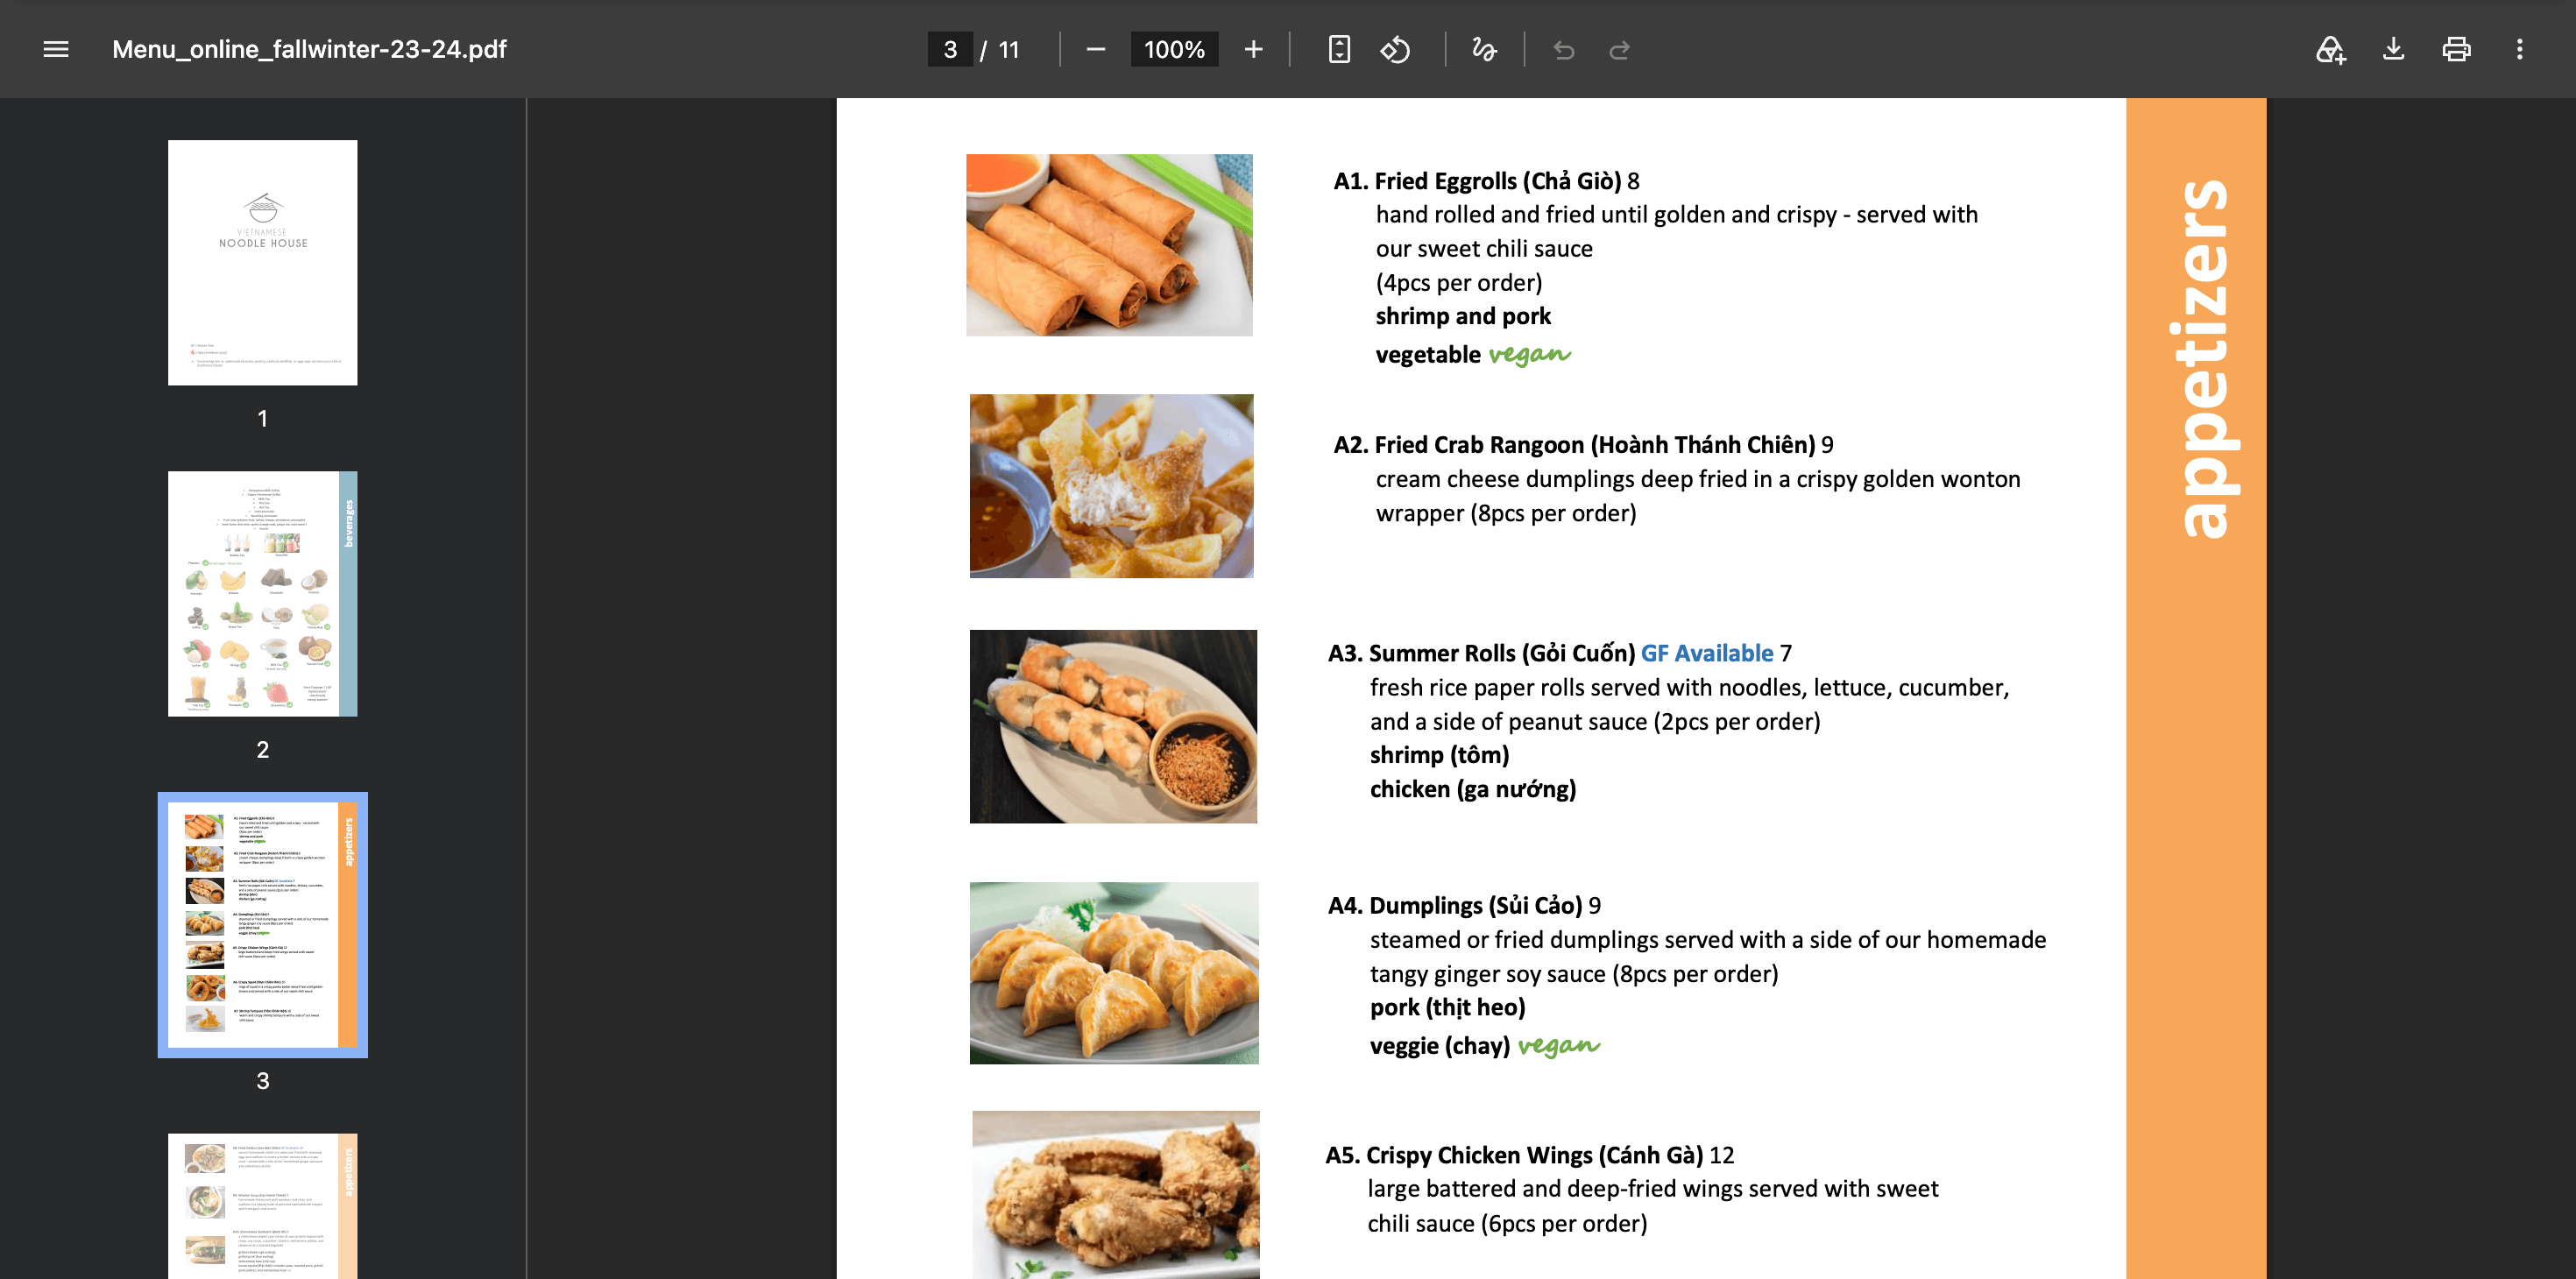Save the PDF to Google Drive
The image size is (2576, 1279).
[2330, 49]
